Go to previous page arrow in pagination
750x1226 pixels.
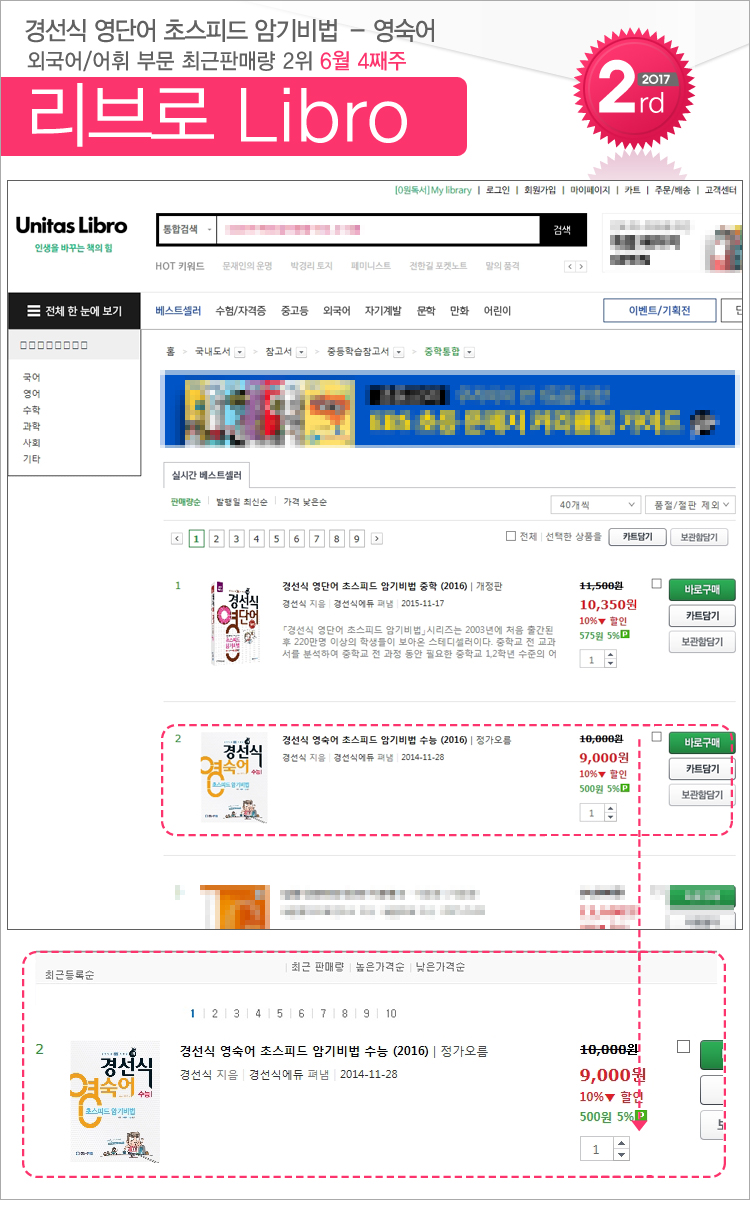coord(177,538)
